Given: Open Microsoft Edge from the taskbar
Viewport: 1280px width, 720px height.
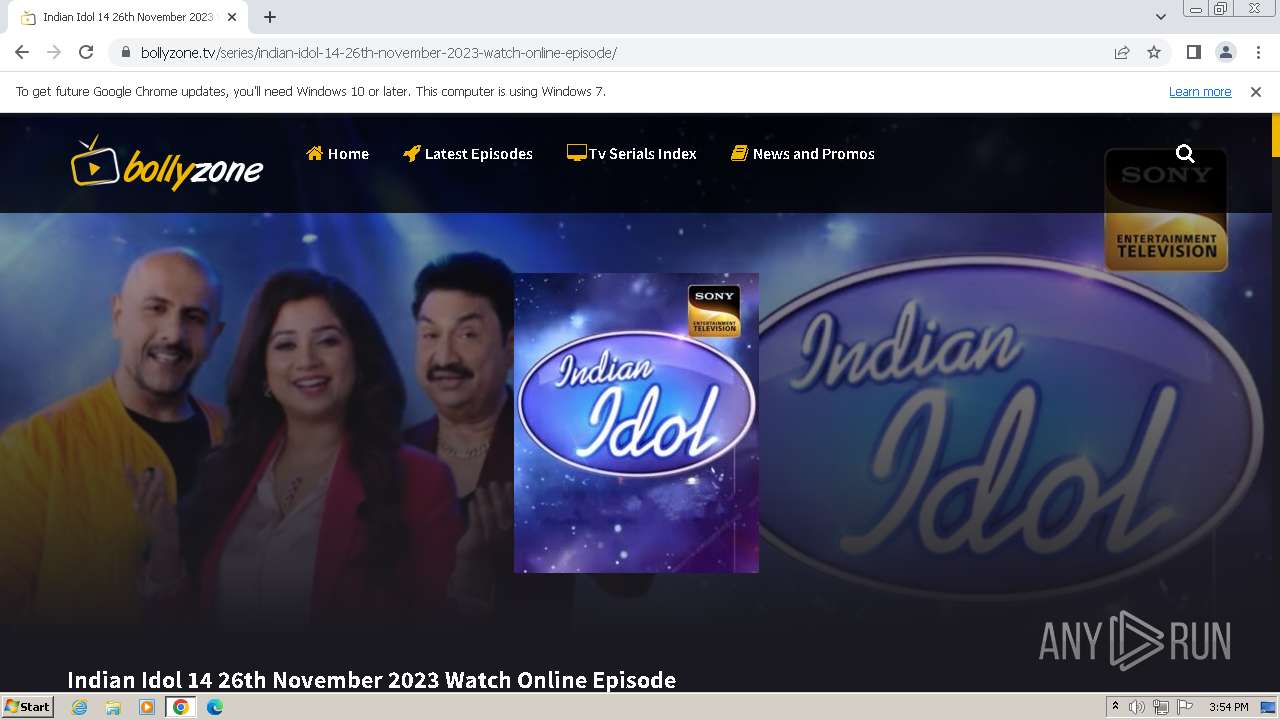Looking at the screenshot, I should click(x=215, y=707).
